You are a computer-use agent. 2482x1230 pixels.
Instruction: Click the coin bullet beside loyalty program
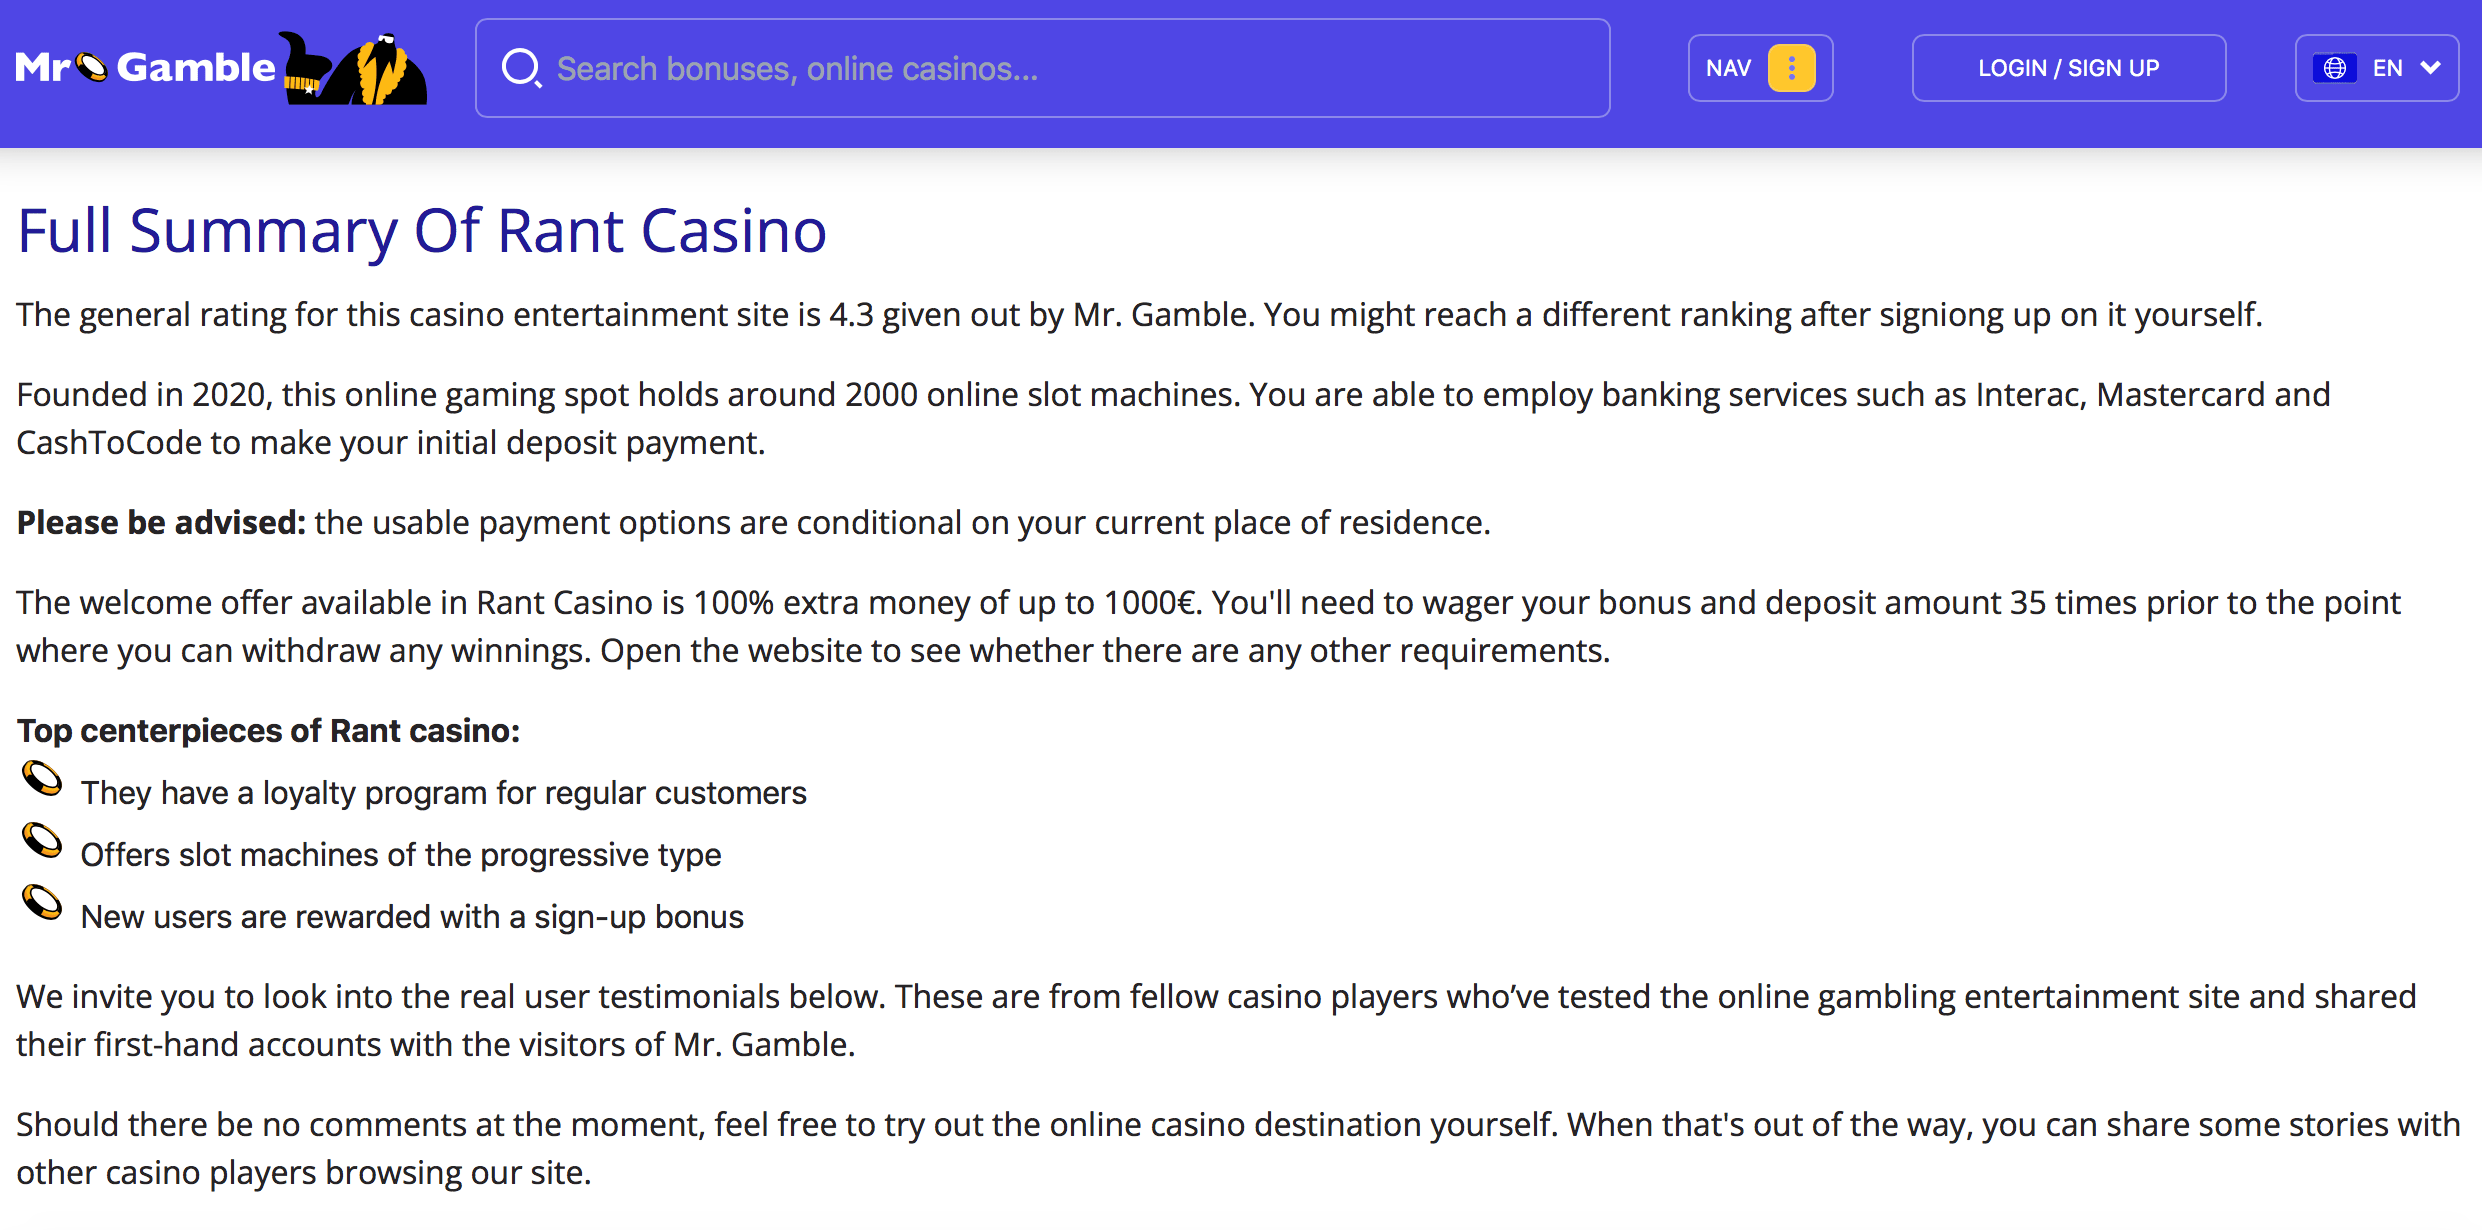pyautogui.click(x=42, y=778)
